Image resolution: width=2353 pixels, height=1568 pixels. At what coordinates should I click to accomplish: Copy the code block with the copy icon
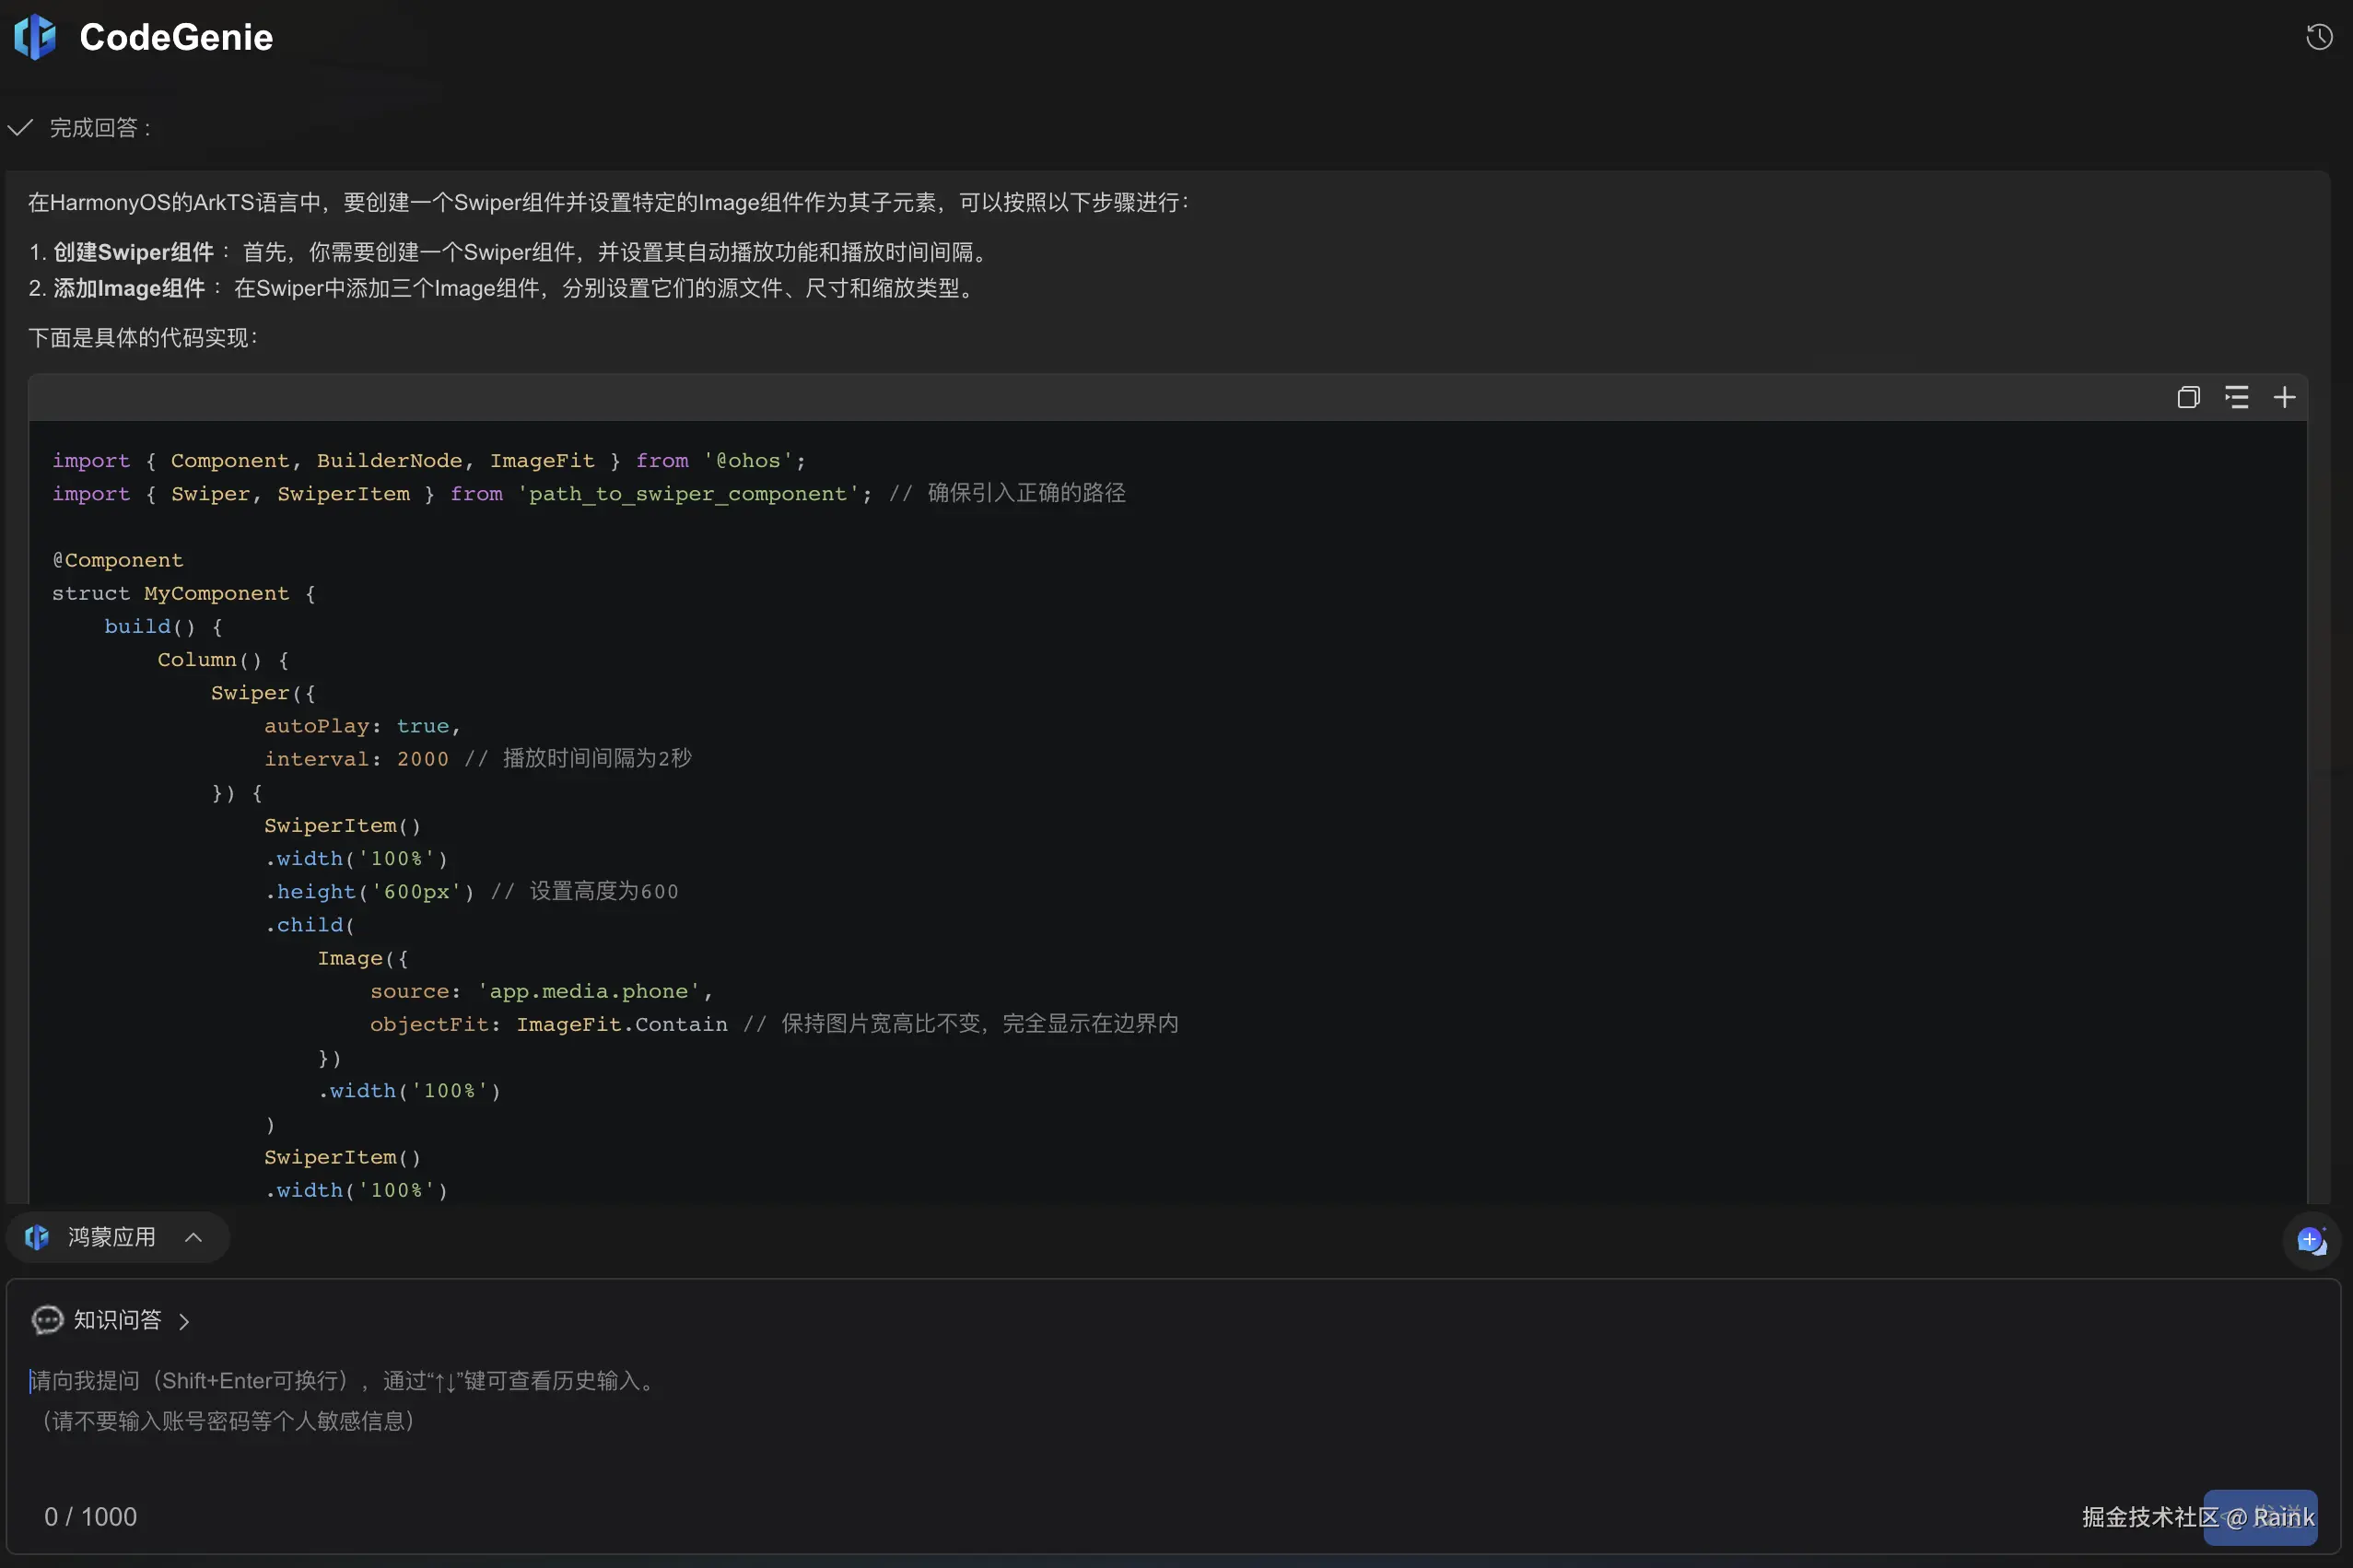[x=2188, y=398]
